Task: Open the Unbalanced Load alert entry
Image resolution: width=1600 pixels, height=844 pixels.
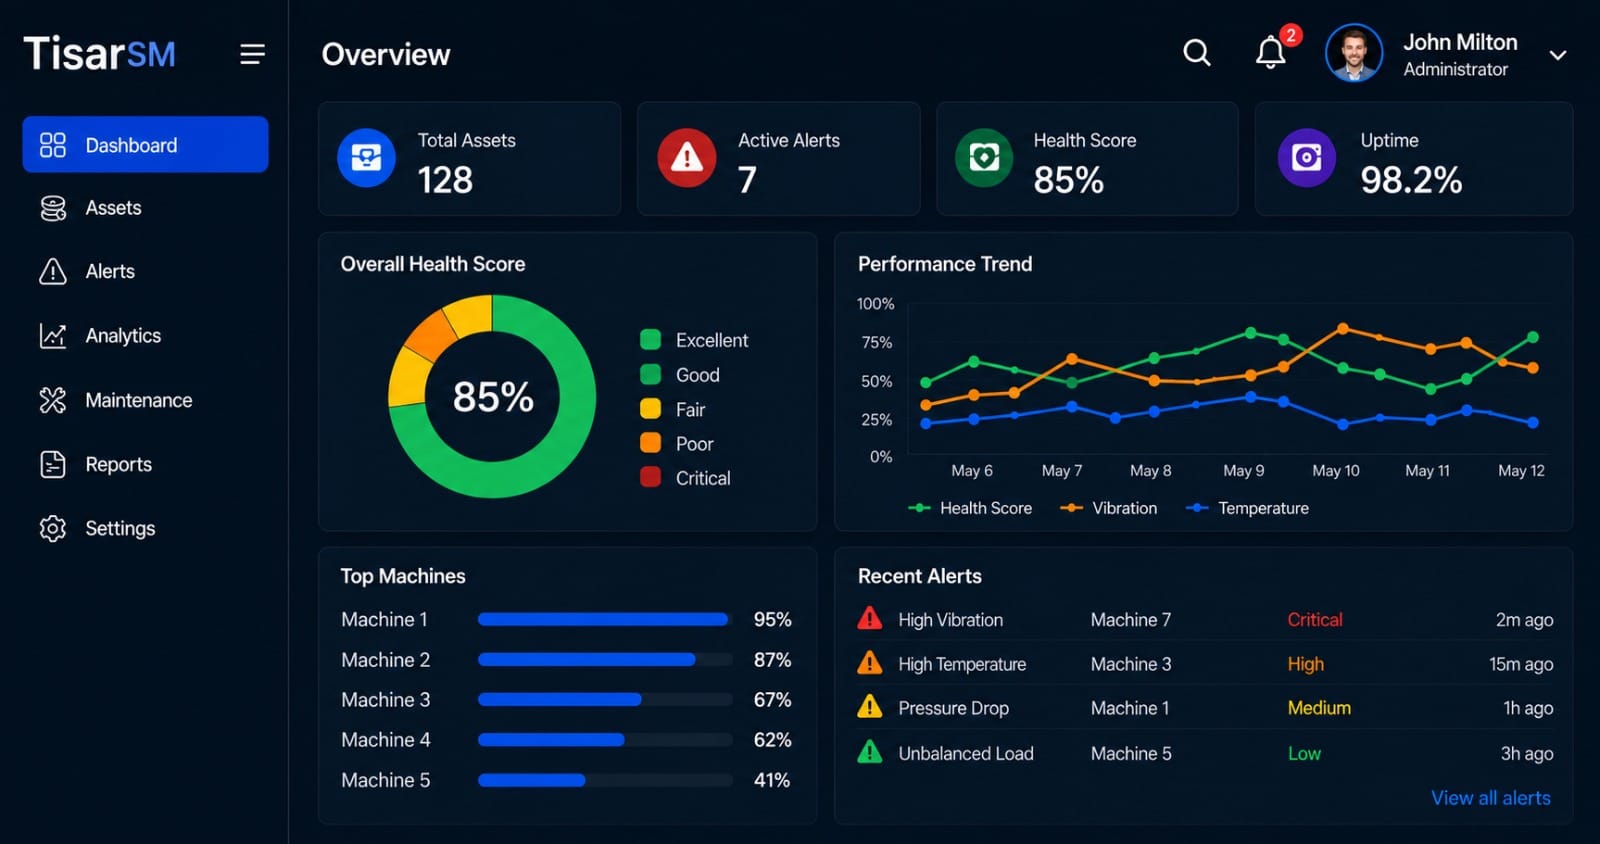Action: [x=1205, y=753]
